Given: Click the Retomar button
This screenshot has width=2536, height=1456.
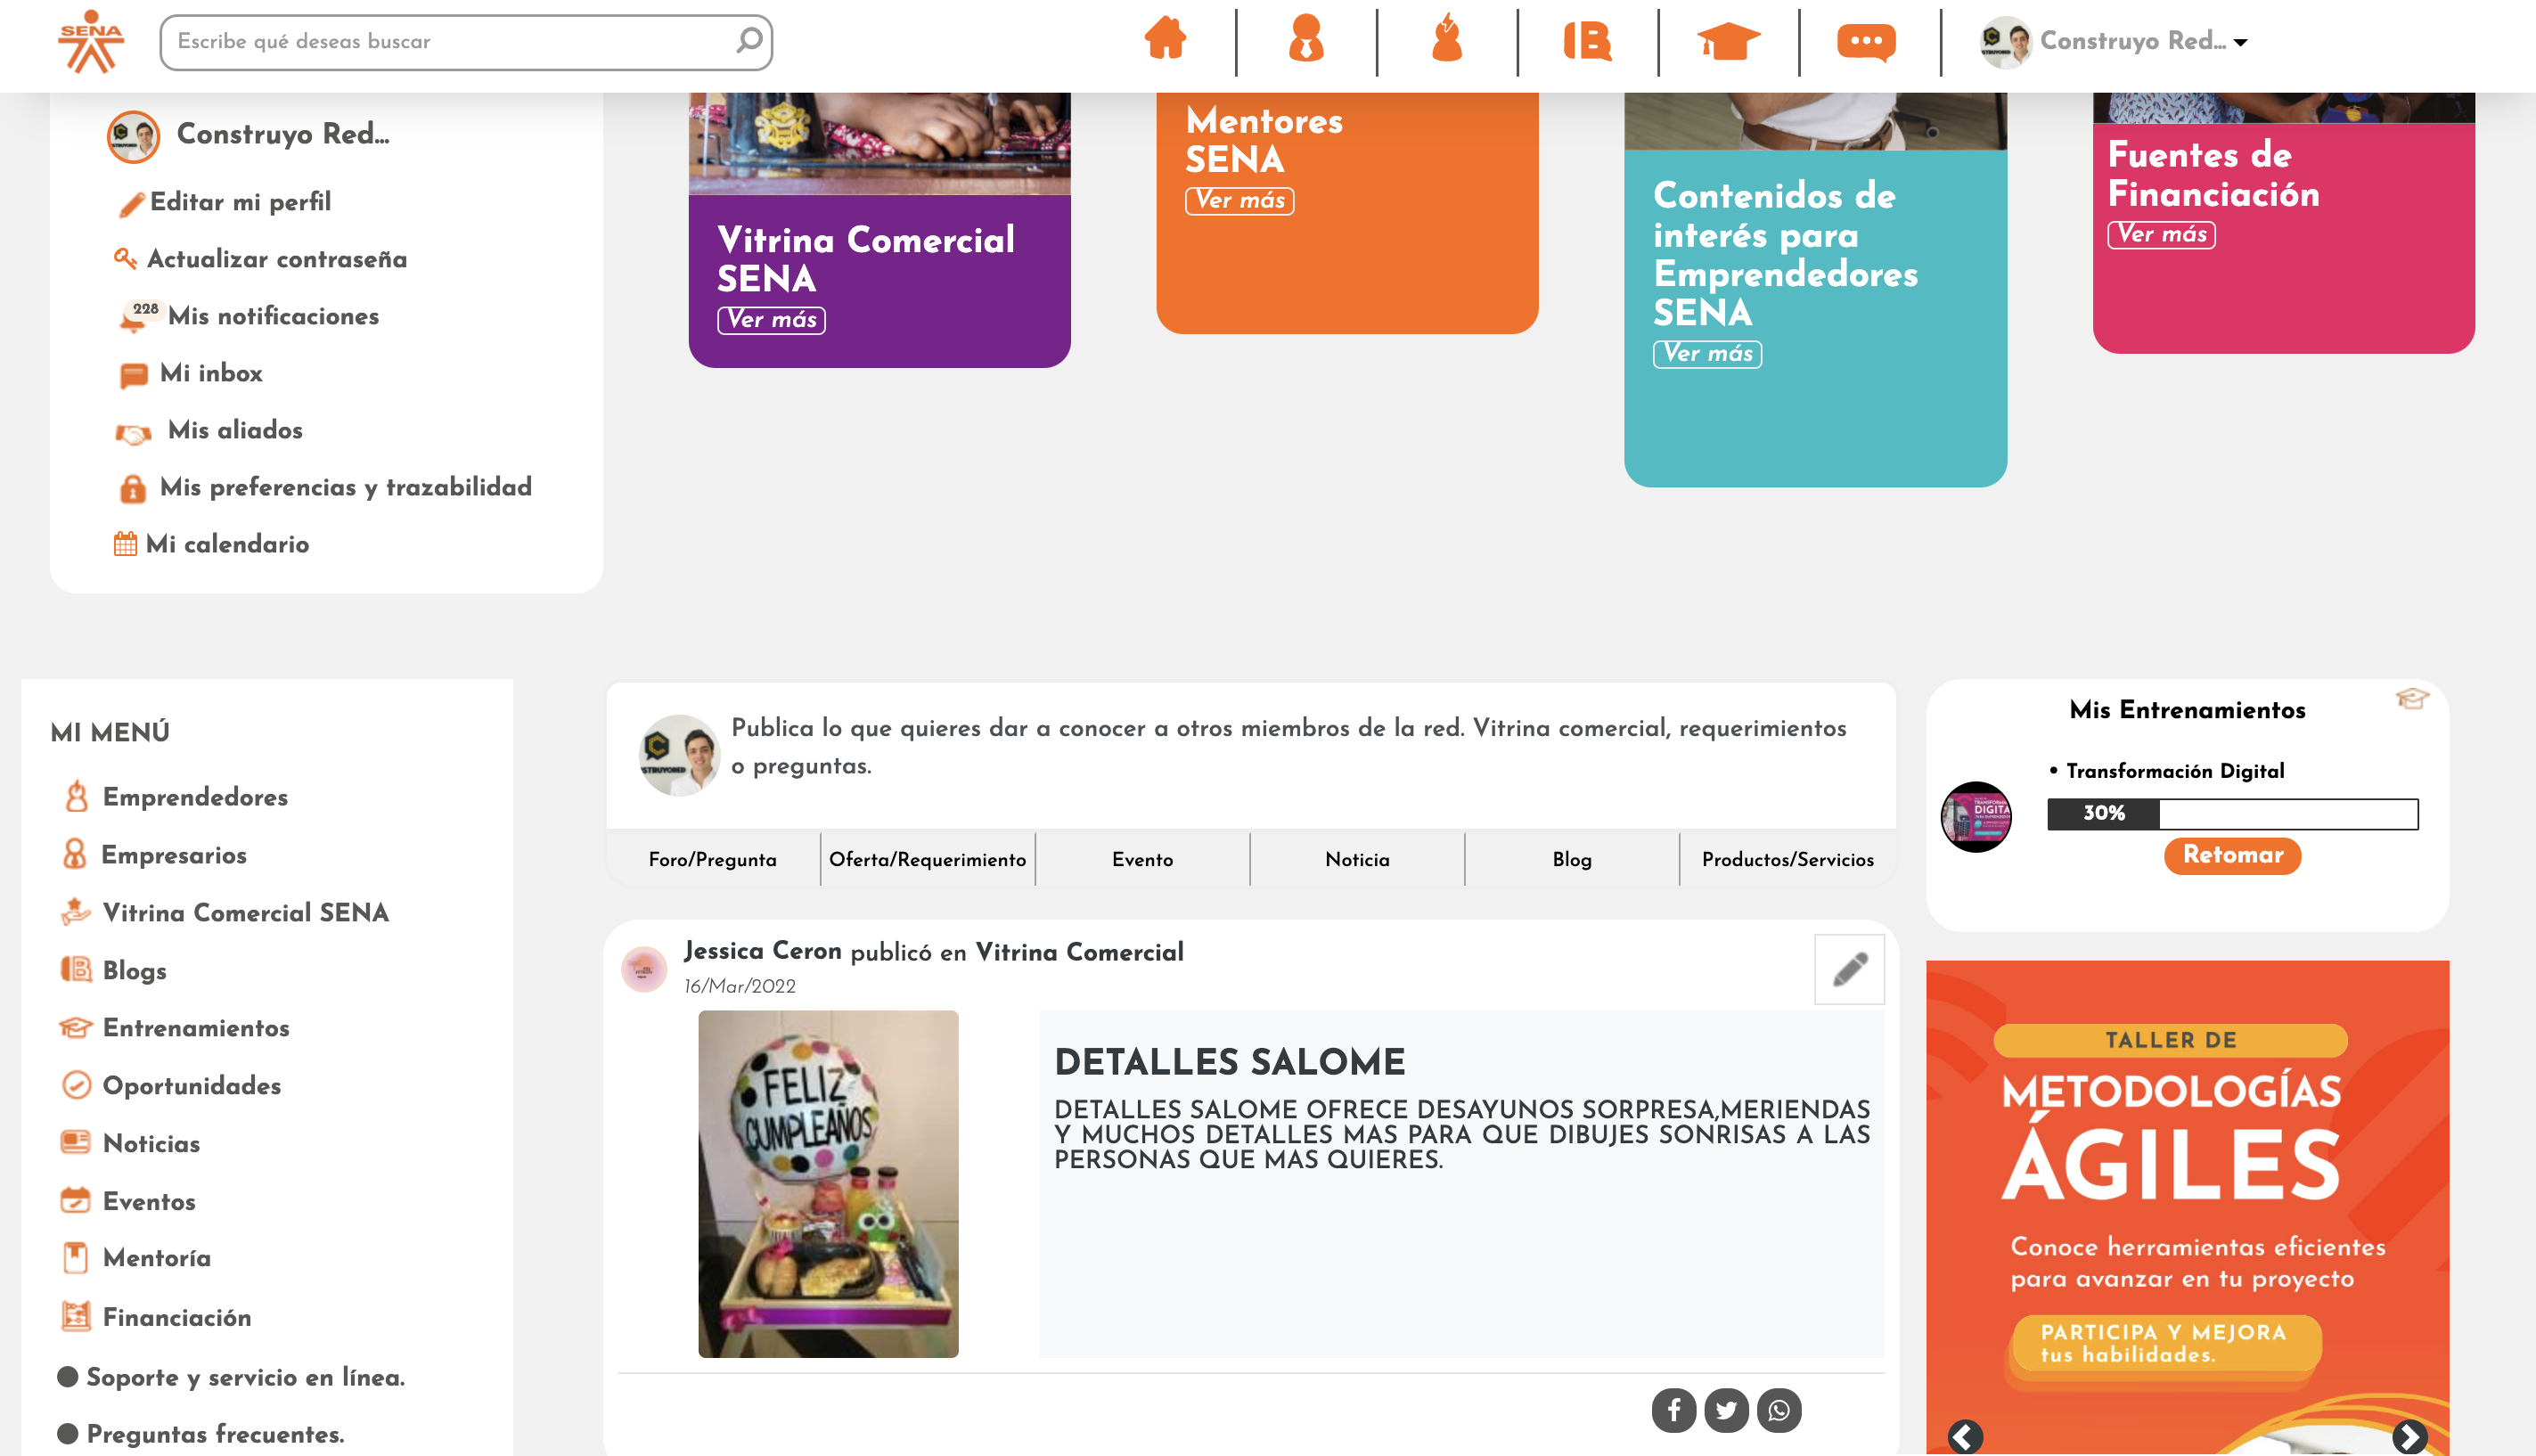Looking at the screenshot, I should [2232, 855].
